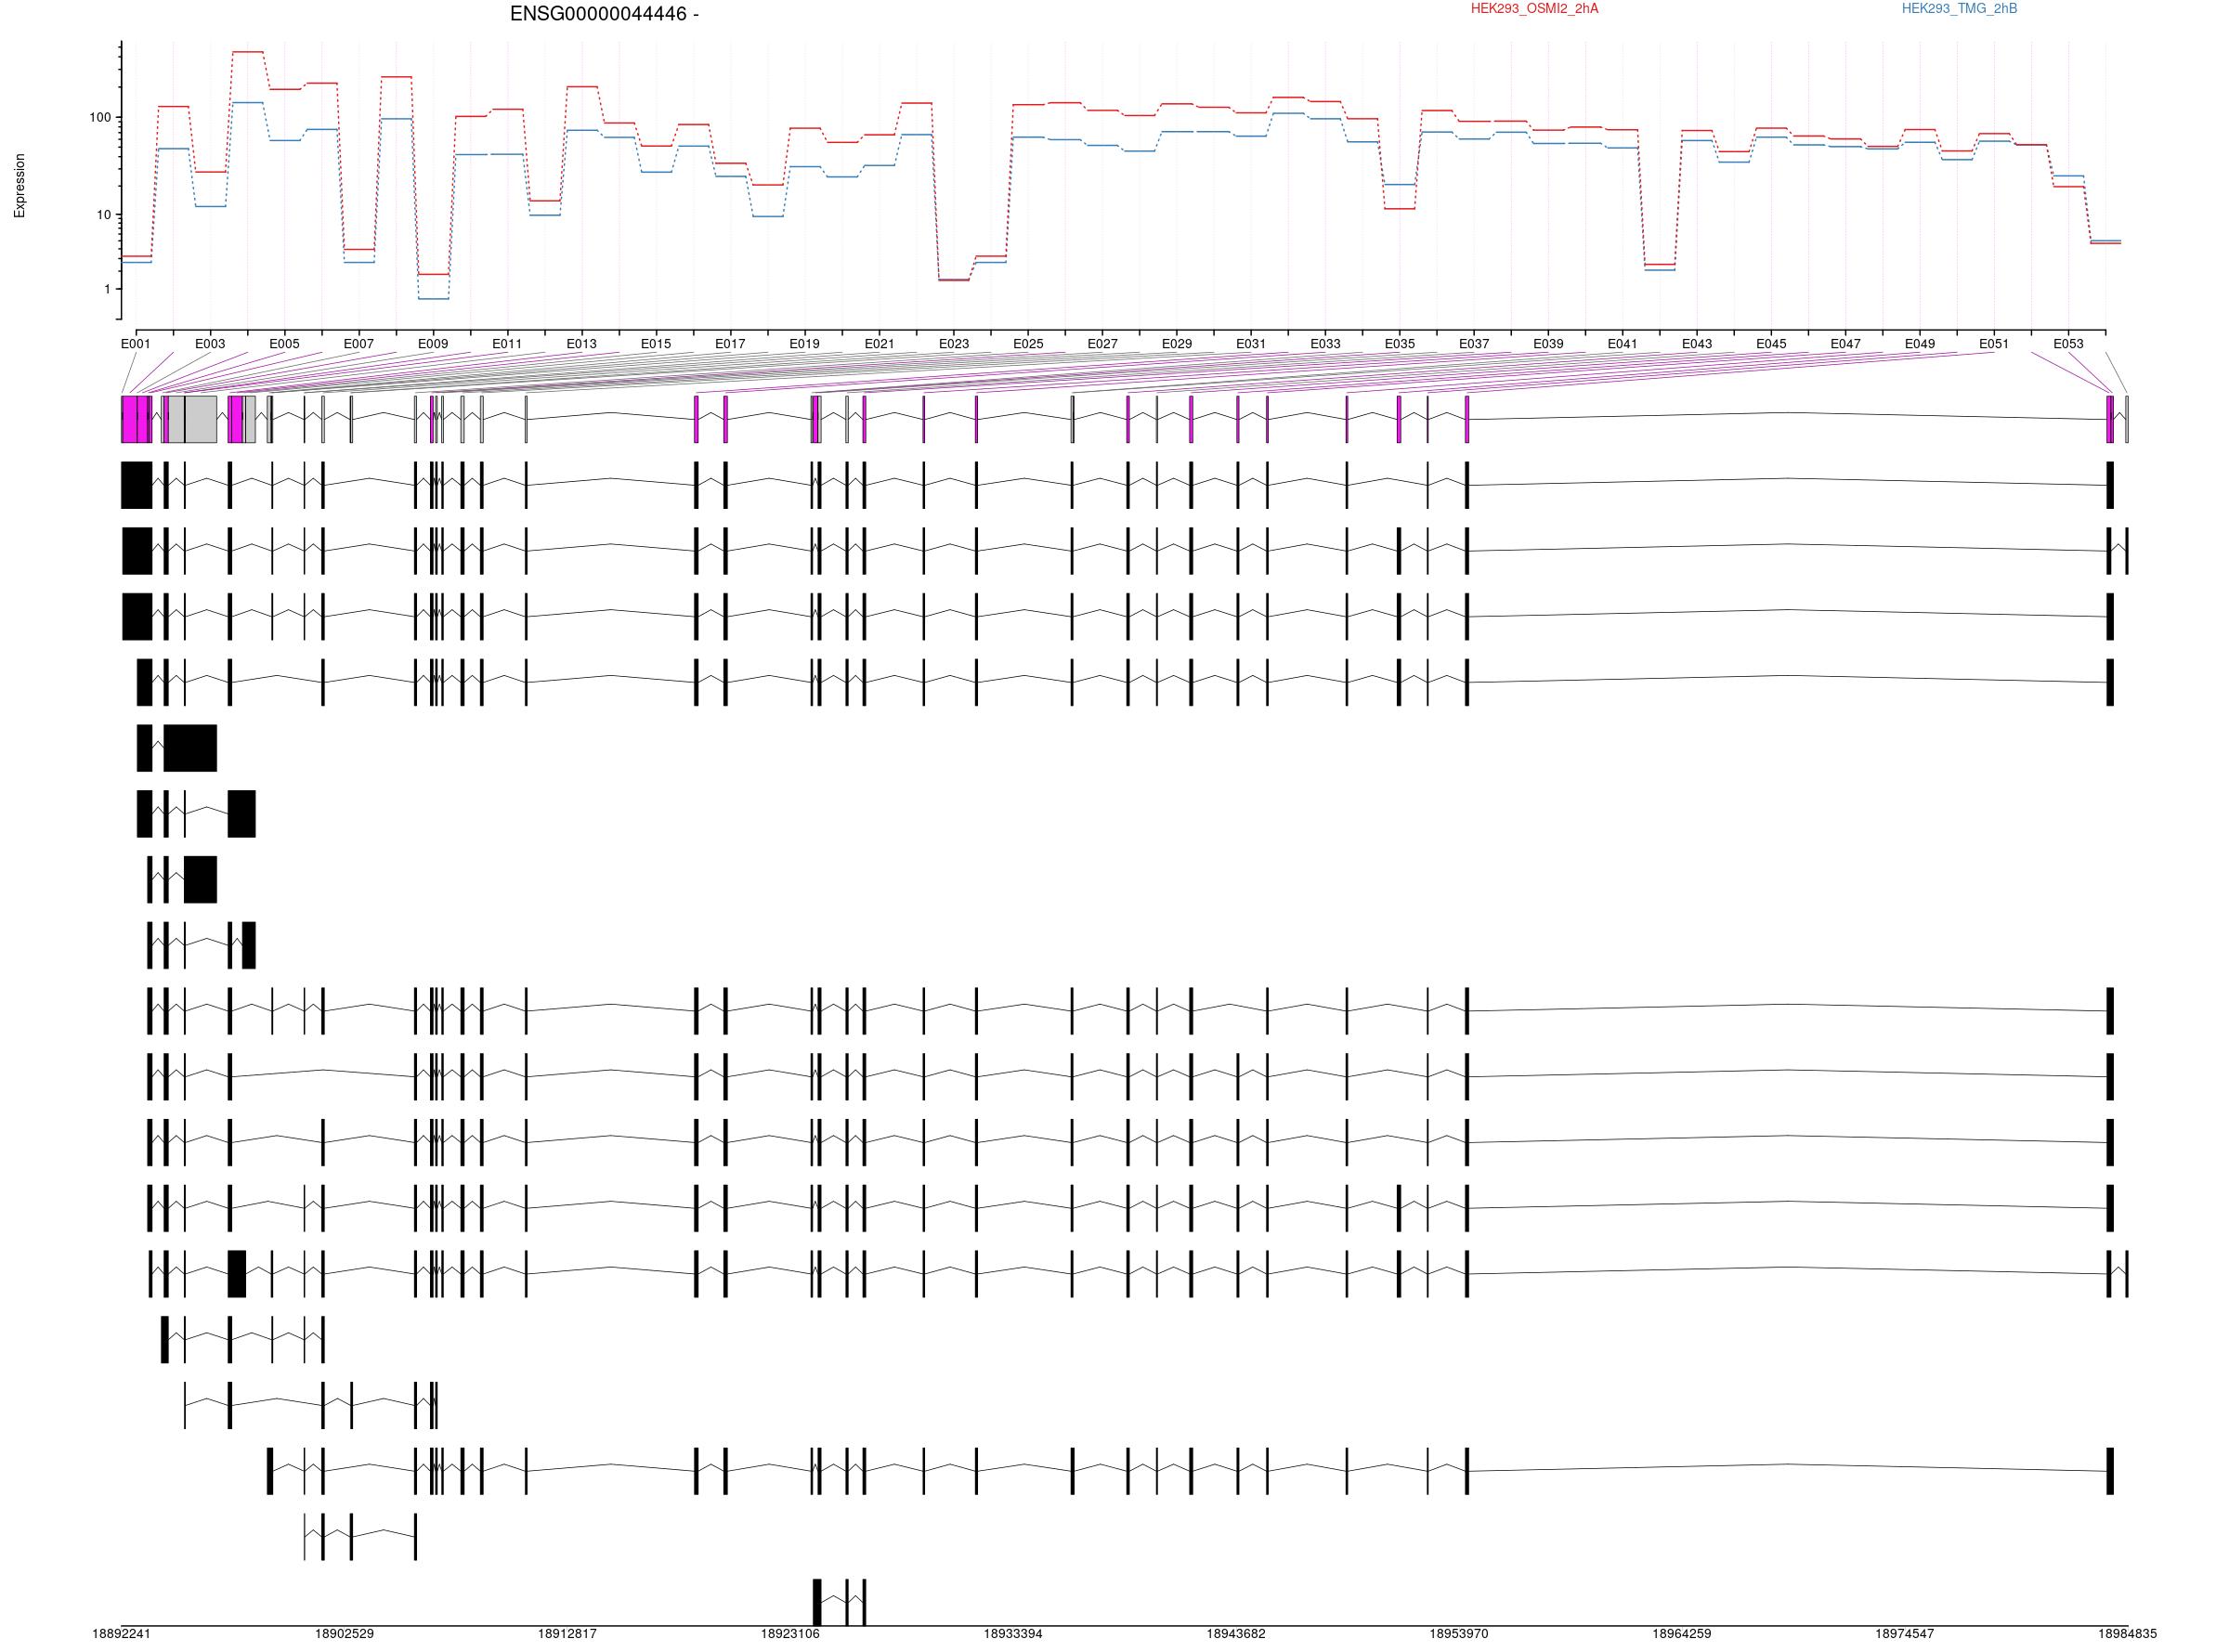Viewport: 2229px width, 1652px height.
Task: Click genomic coordinate 18902529
Action: click(344, 1634)
